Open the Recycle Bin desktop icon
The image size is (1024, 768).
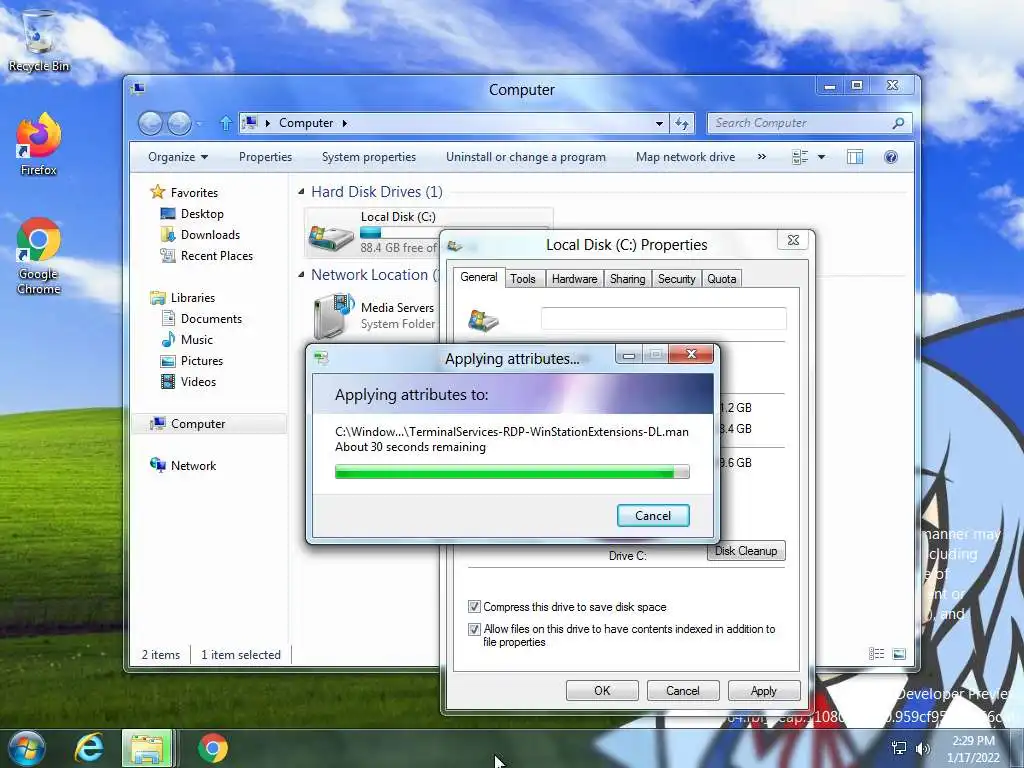pyautogui.click(x=39, y=40)
